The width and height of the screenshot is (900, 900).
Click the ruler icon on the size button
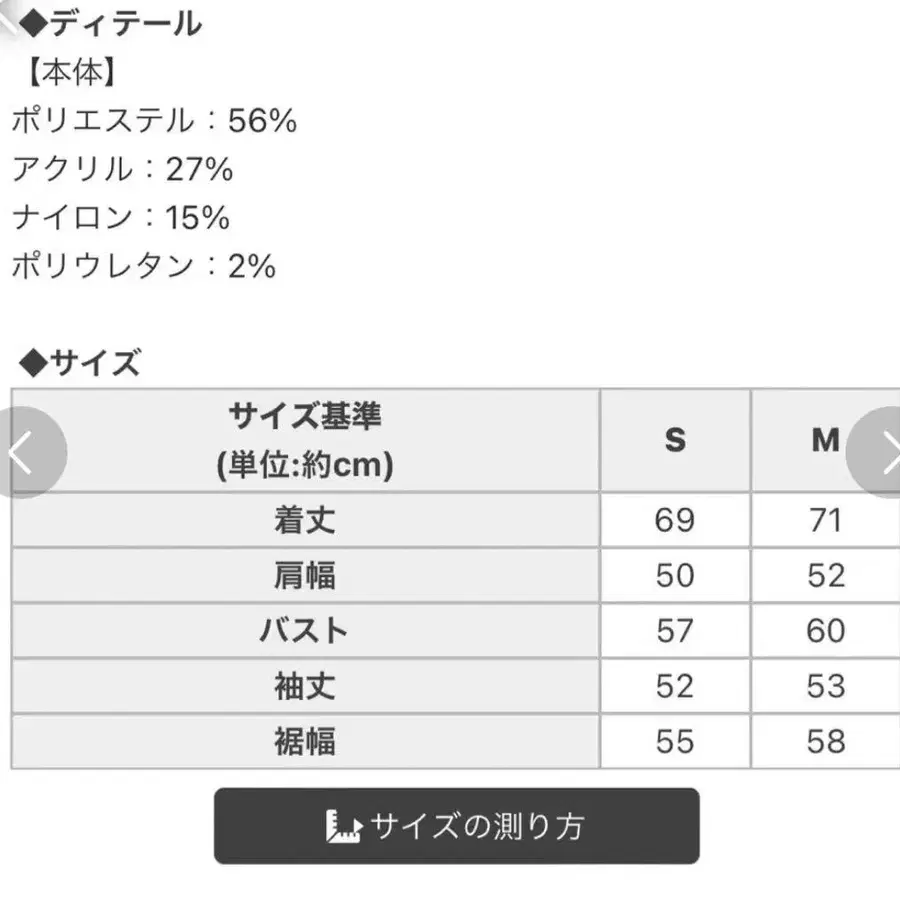pos(343,826)
